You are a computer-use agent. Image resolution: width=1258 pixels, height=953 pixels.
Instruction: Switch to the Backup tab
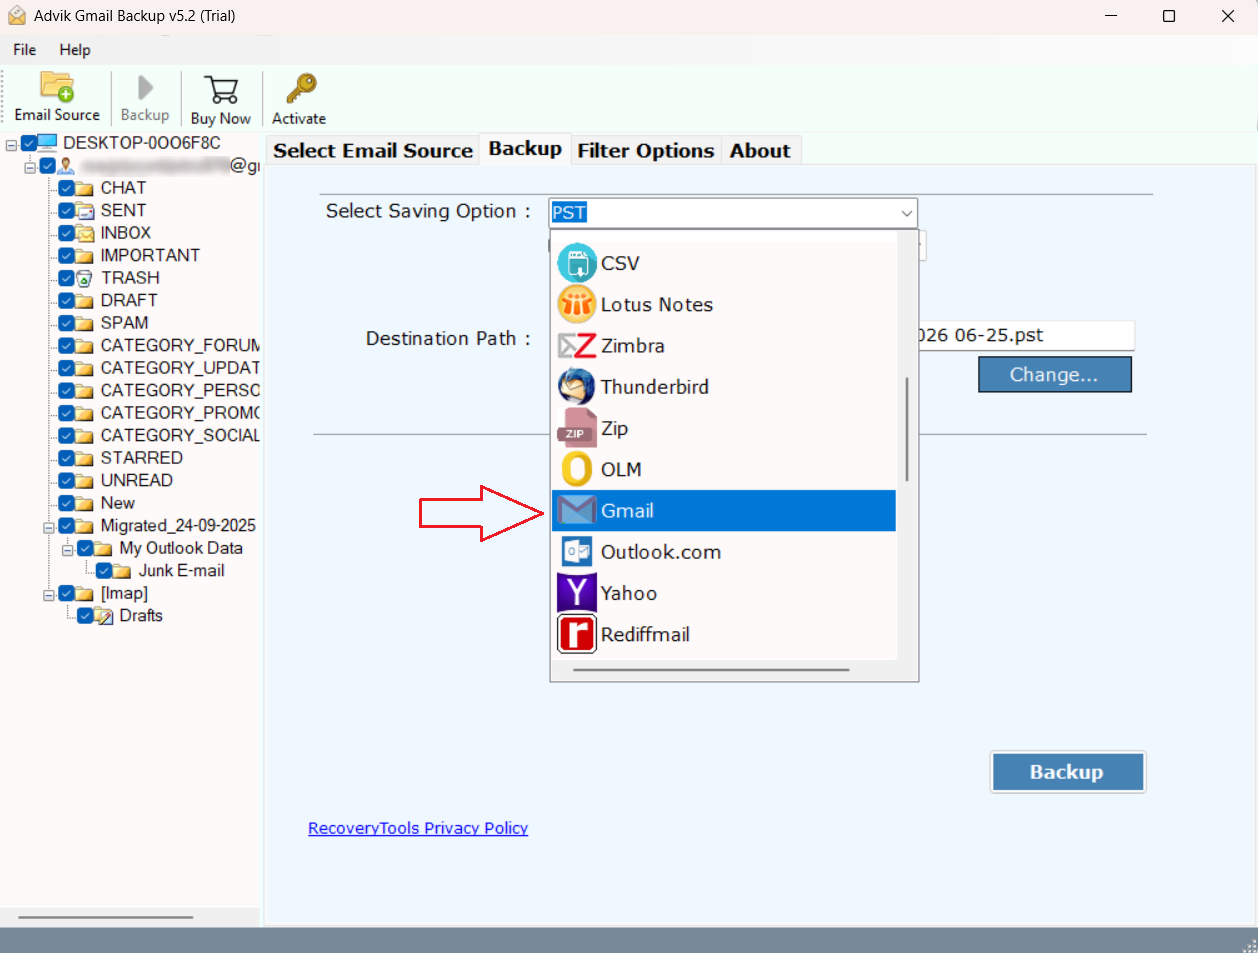525,148
